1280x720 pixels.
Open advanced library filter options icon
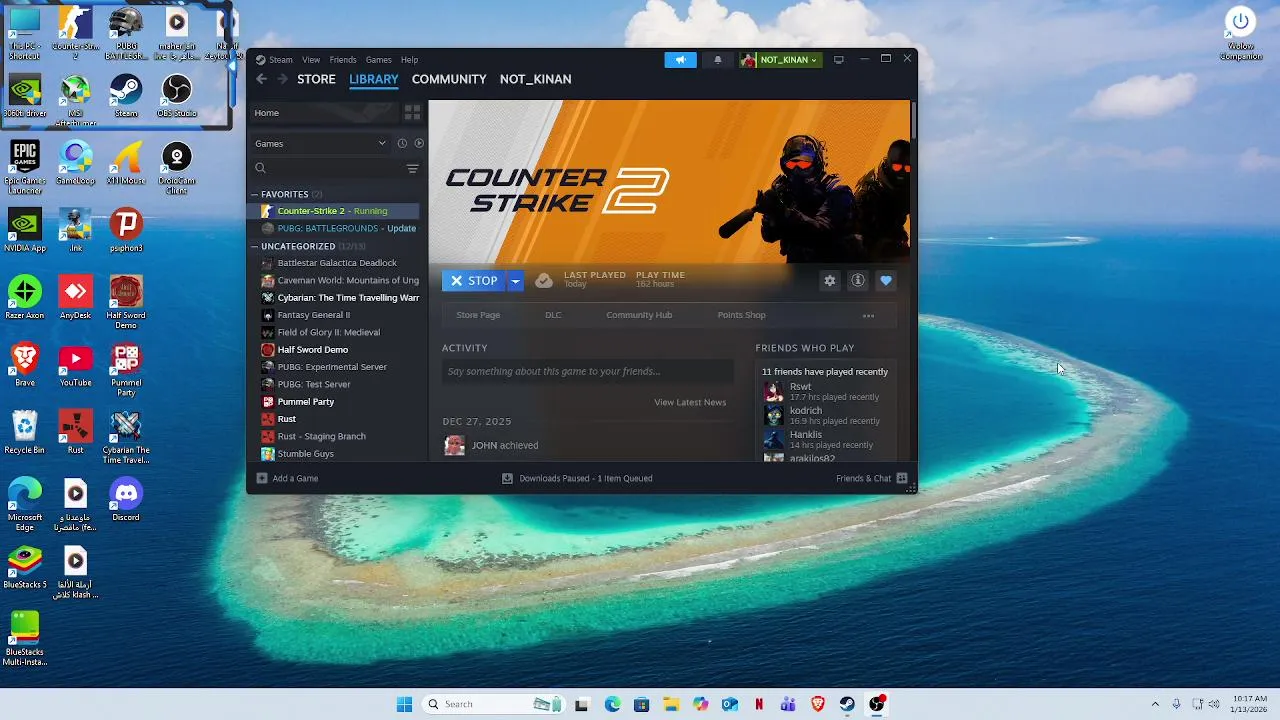point(412,169)
